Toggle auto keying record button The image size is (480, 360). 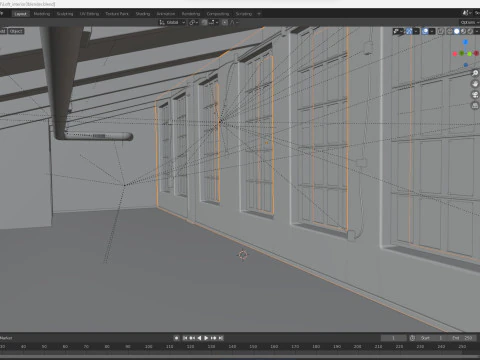tap(176, 338)
